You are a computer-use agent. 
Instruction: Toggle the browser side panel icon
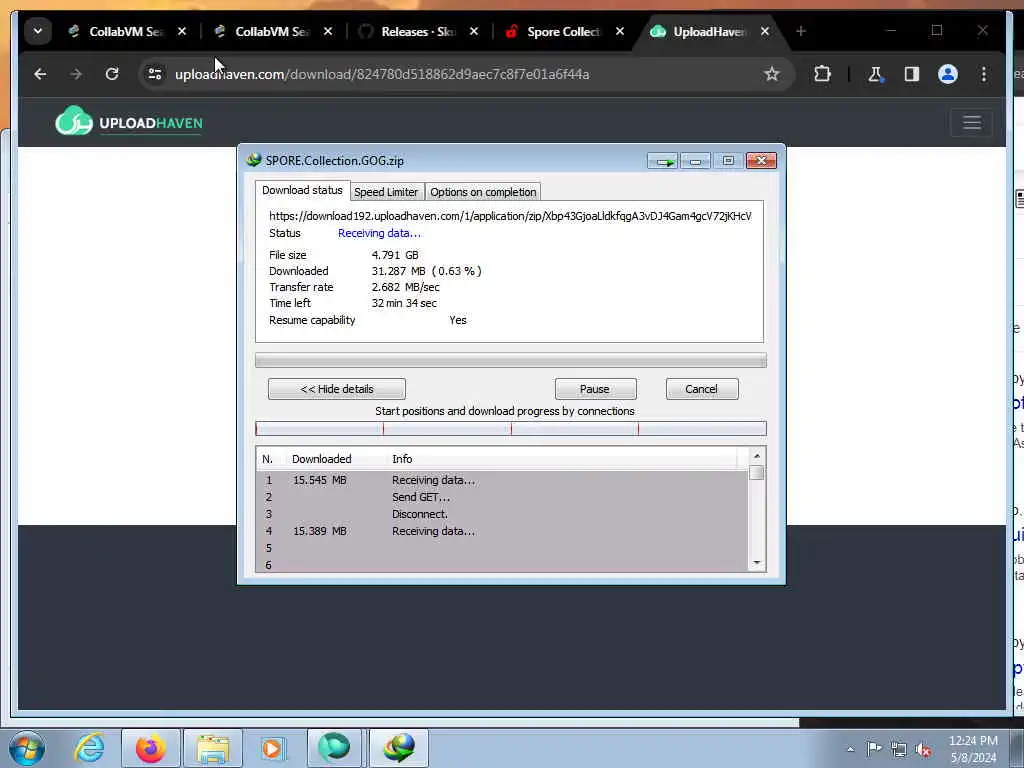(912, 74)
